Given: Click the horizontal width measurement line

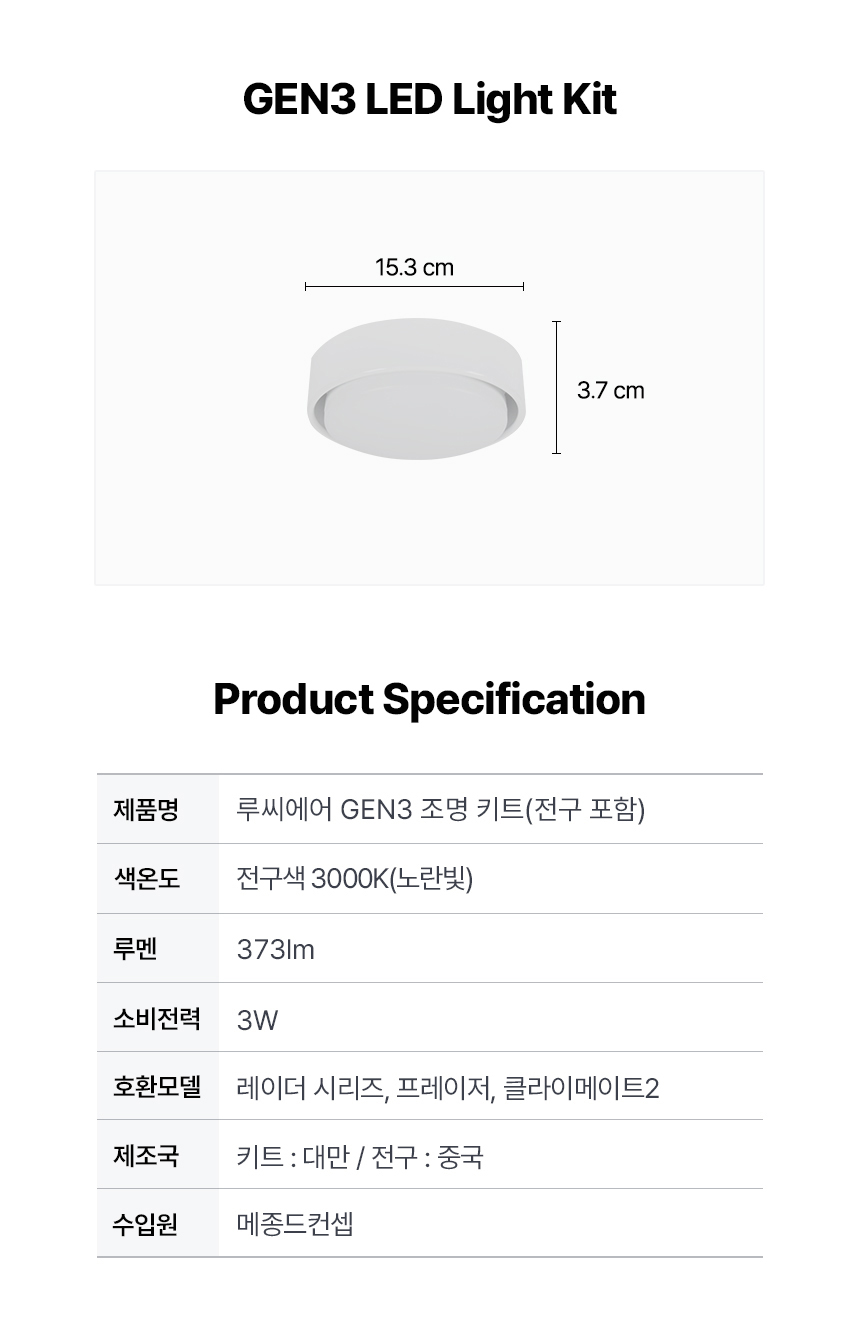Looking at the screenshot, I should tap(414, 287).
